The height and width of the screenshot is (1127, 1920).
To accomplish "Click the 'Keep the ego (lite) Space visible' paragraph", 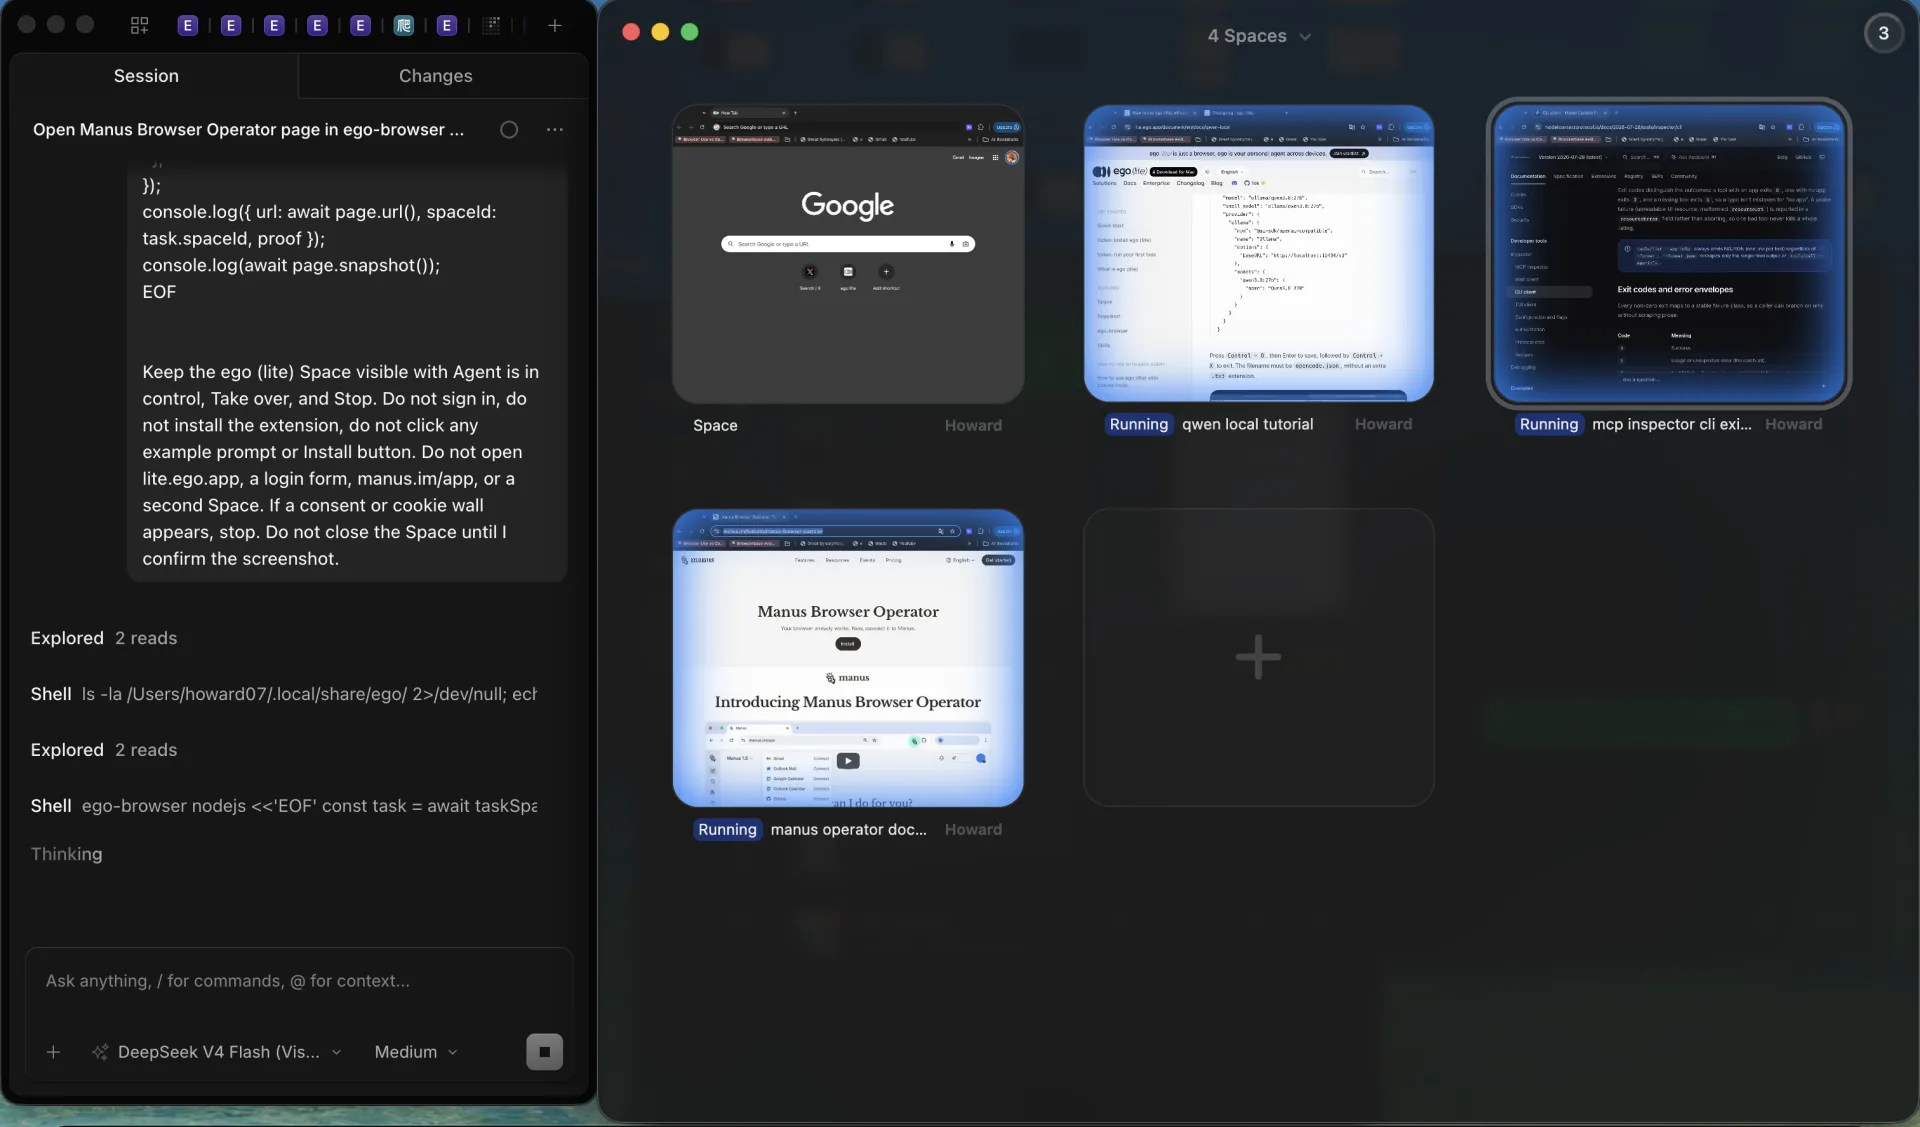I will pyautogui.click(x=341, y=465).
